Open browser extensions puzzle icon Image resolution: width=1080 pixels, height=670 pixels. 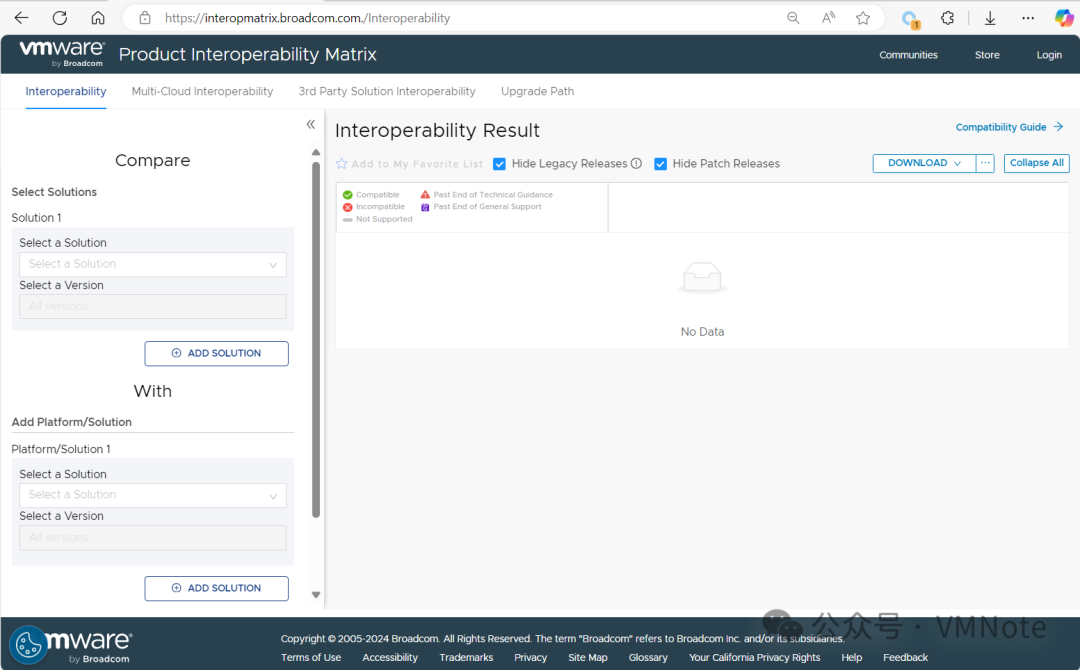pyautogui.click(x=948, y=18)
